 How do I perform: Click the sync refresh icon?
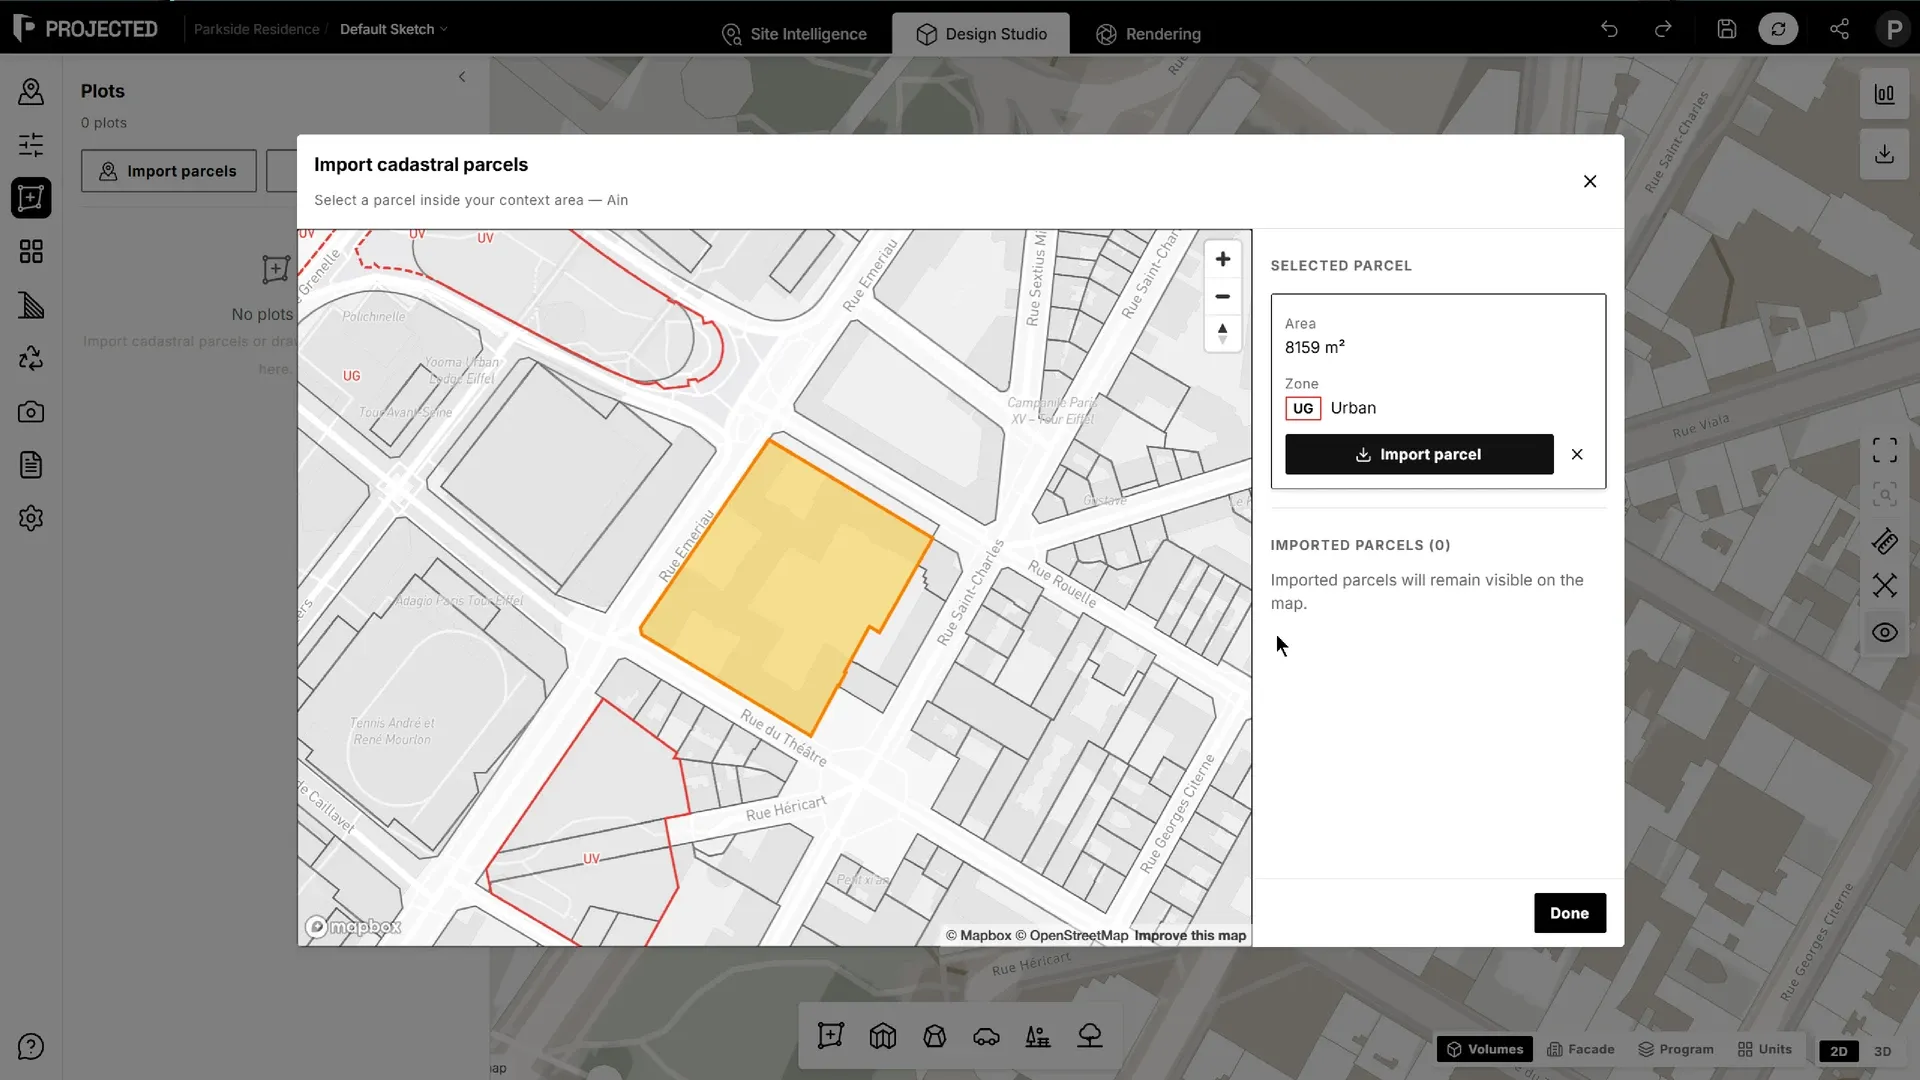1778,29
